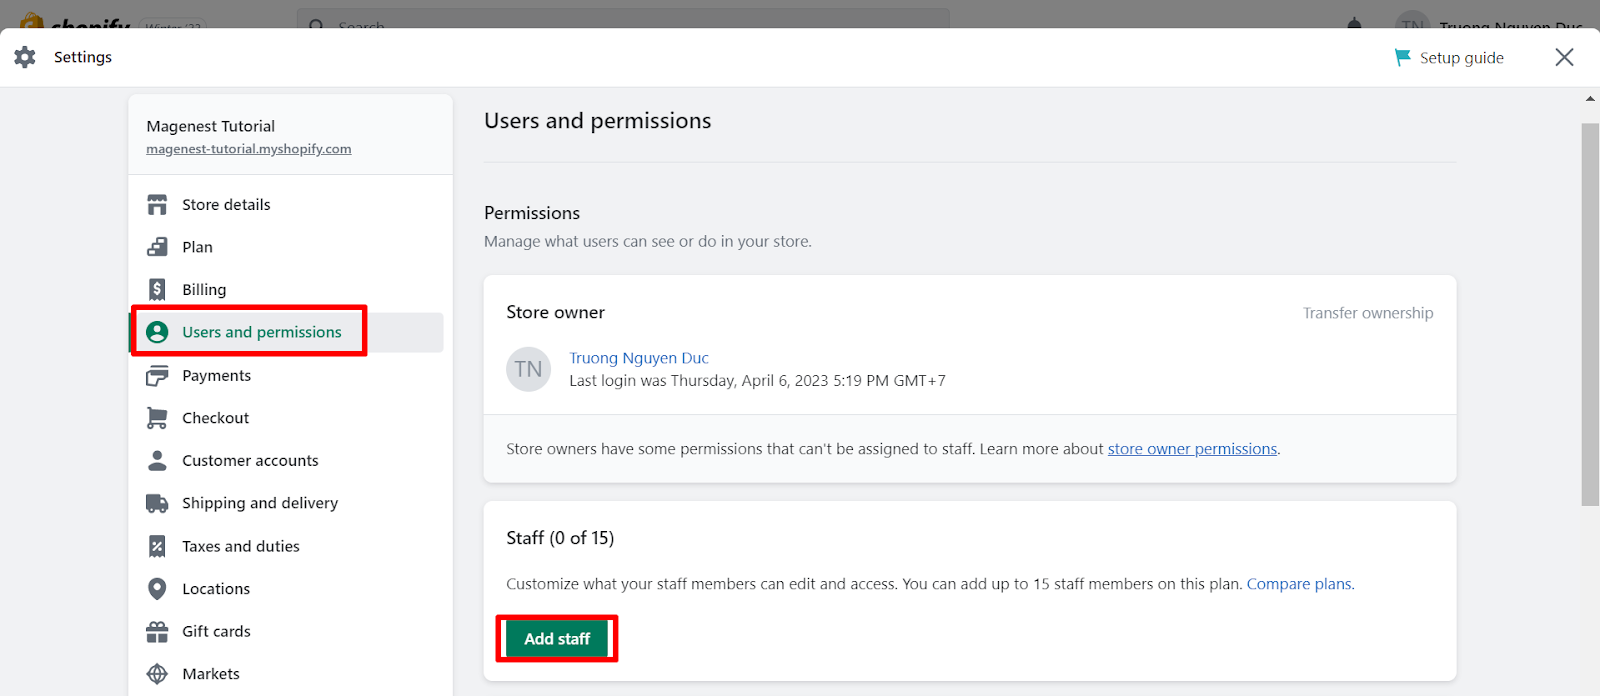Open the Setup guide
The height and width of the screenshot is (696, 1600).
[x=1449, y=58]
